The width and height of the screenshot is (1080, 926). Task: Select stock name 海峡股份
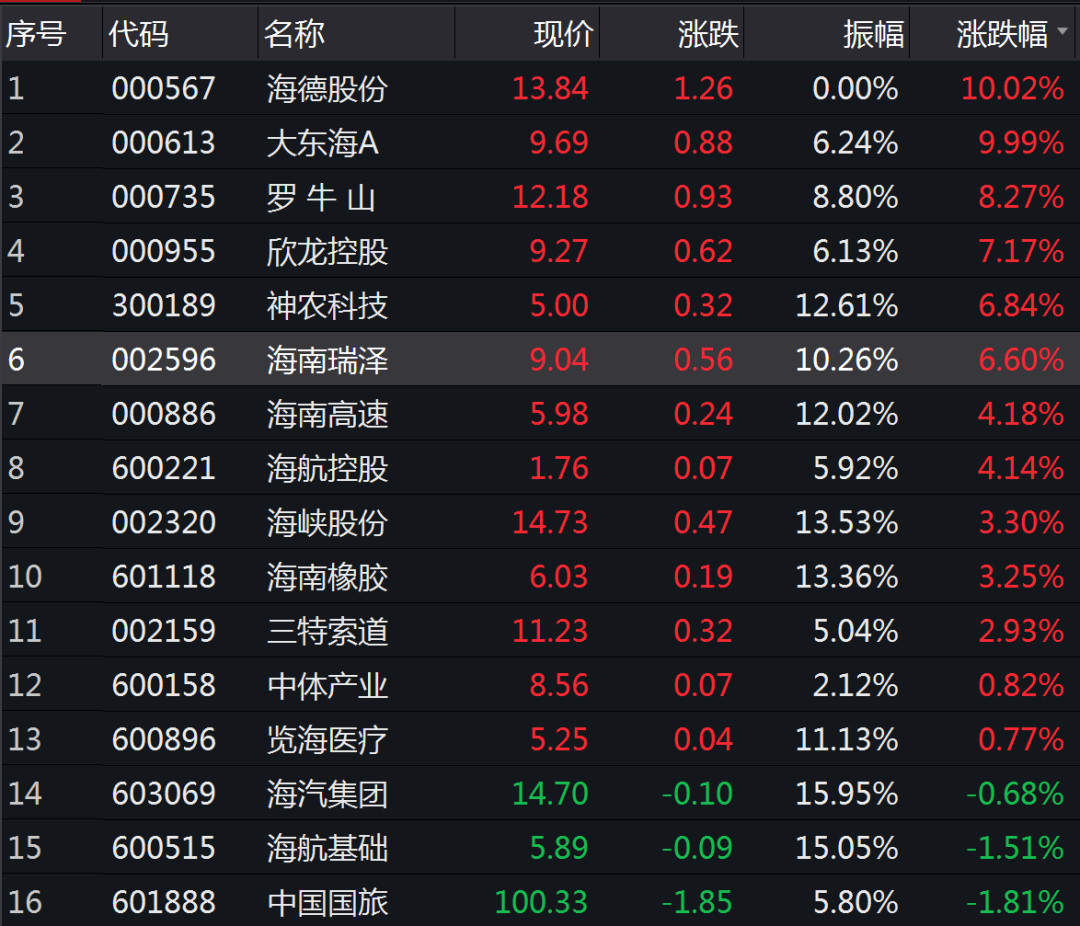click(327, 523)
